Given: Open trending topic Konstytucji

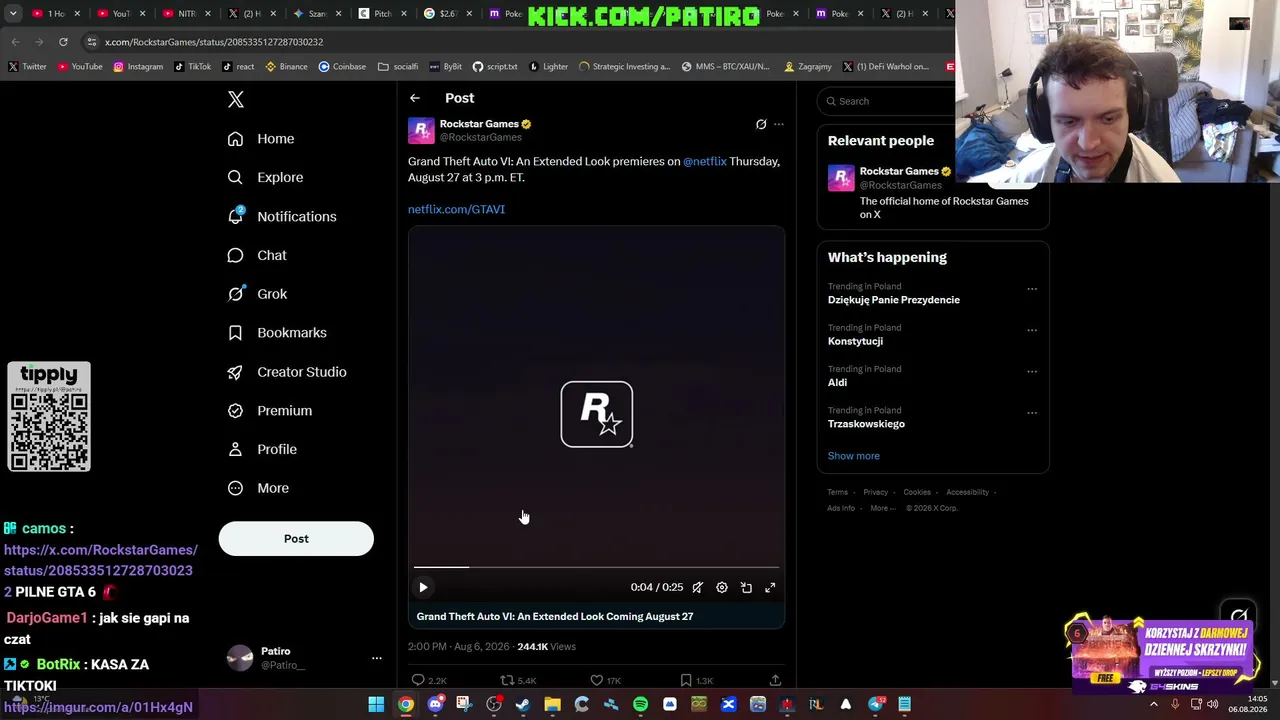Looking at the screenshot, I should 855,341.
